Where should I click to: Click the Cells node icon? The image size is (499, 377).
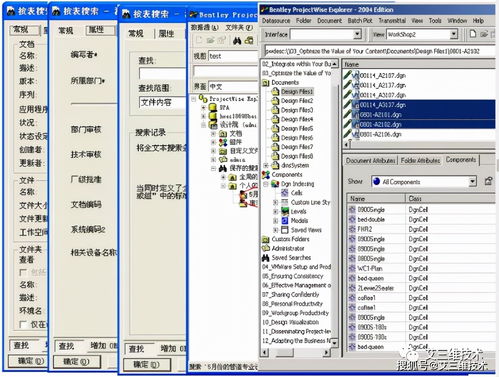tap(285, 193)
